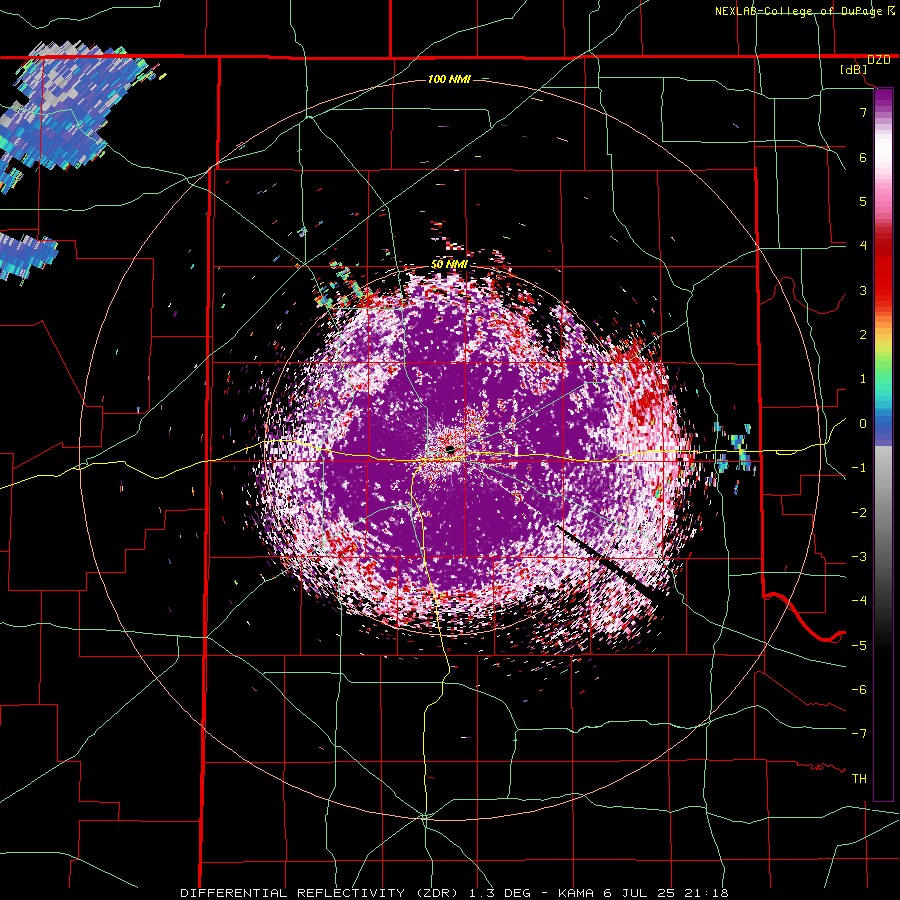This screenshot has height=900, width=900.
Task: Select the 4 tick on the color scale
Action: coord(863,246)
